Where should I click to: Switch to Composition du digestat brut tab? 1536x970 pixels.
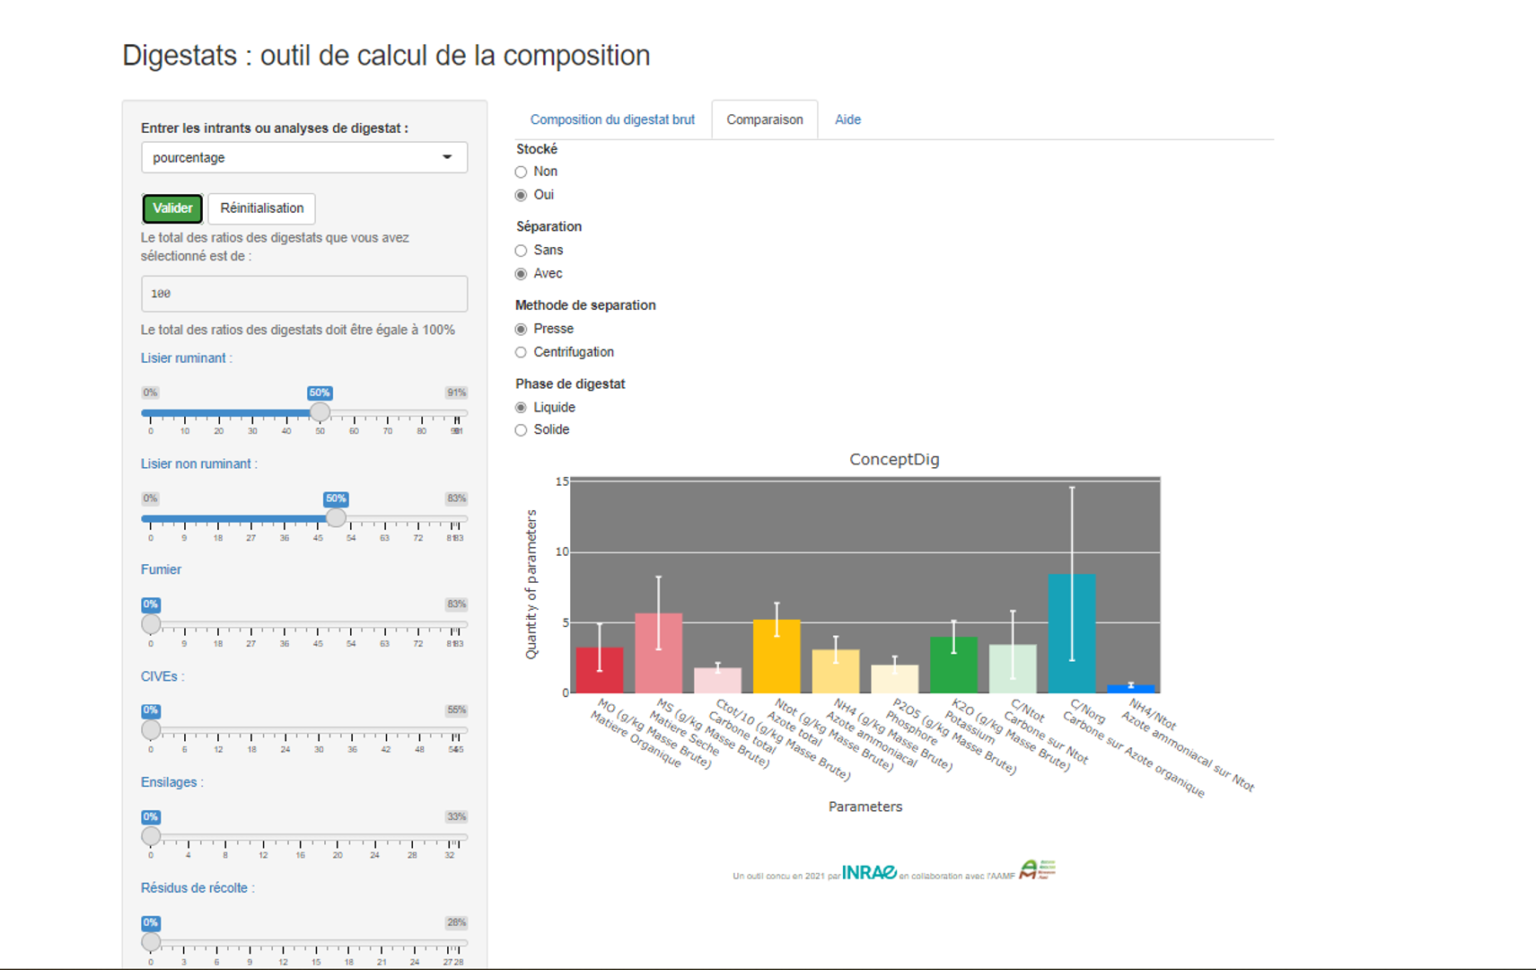(612, 120)
